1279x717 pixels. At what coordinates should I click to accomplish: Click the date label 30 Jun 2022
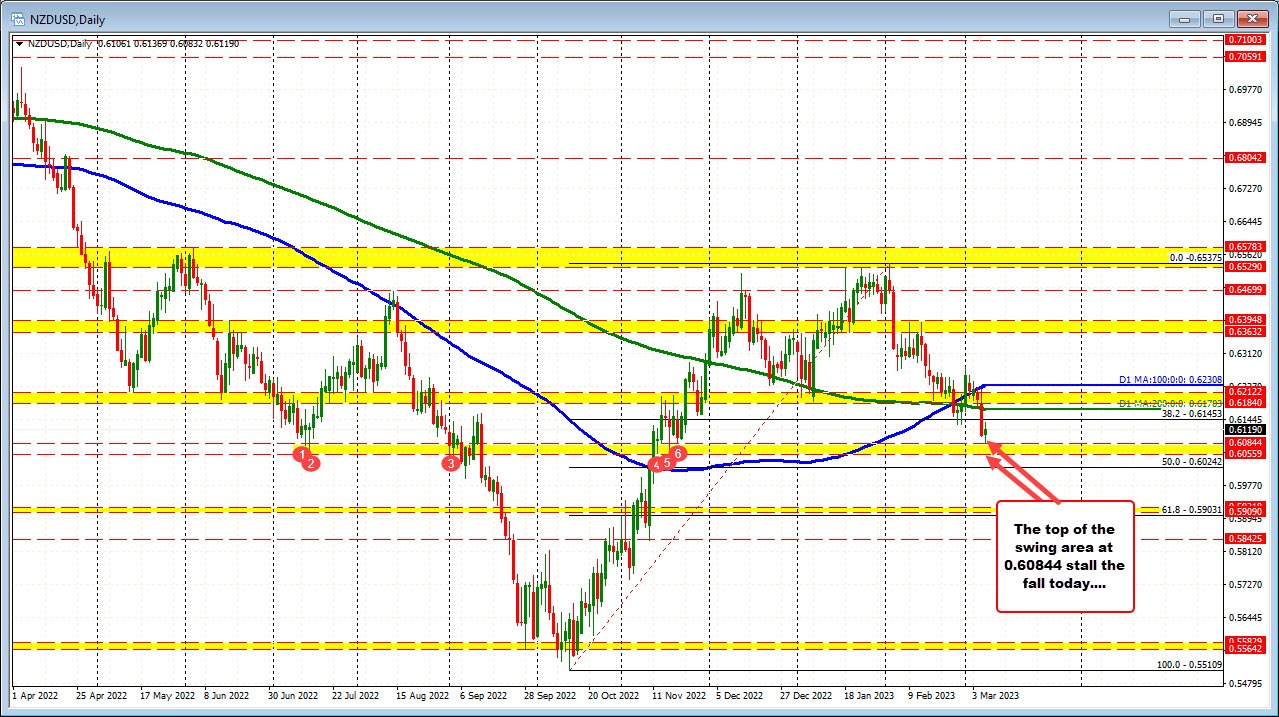click(x=293, y=695)
